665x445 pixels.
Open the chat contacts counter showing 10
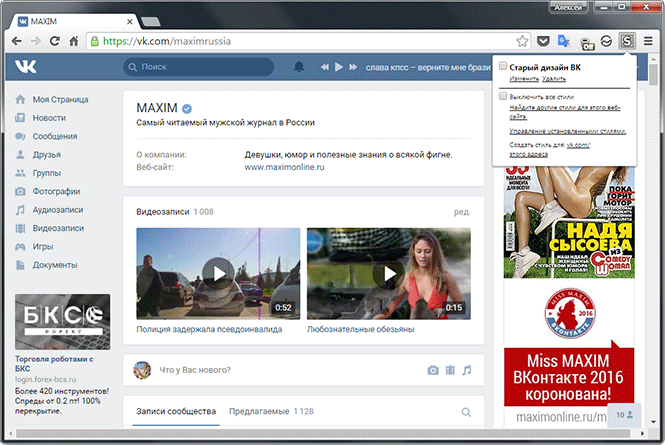coord(624,415)
